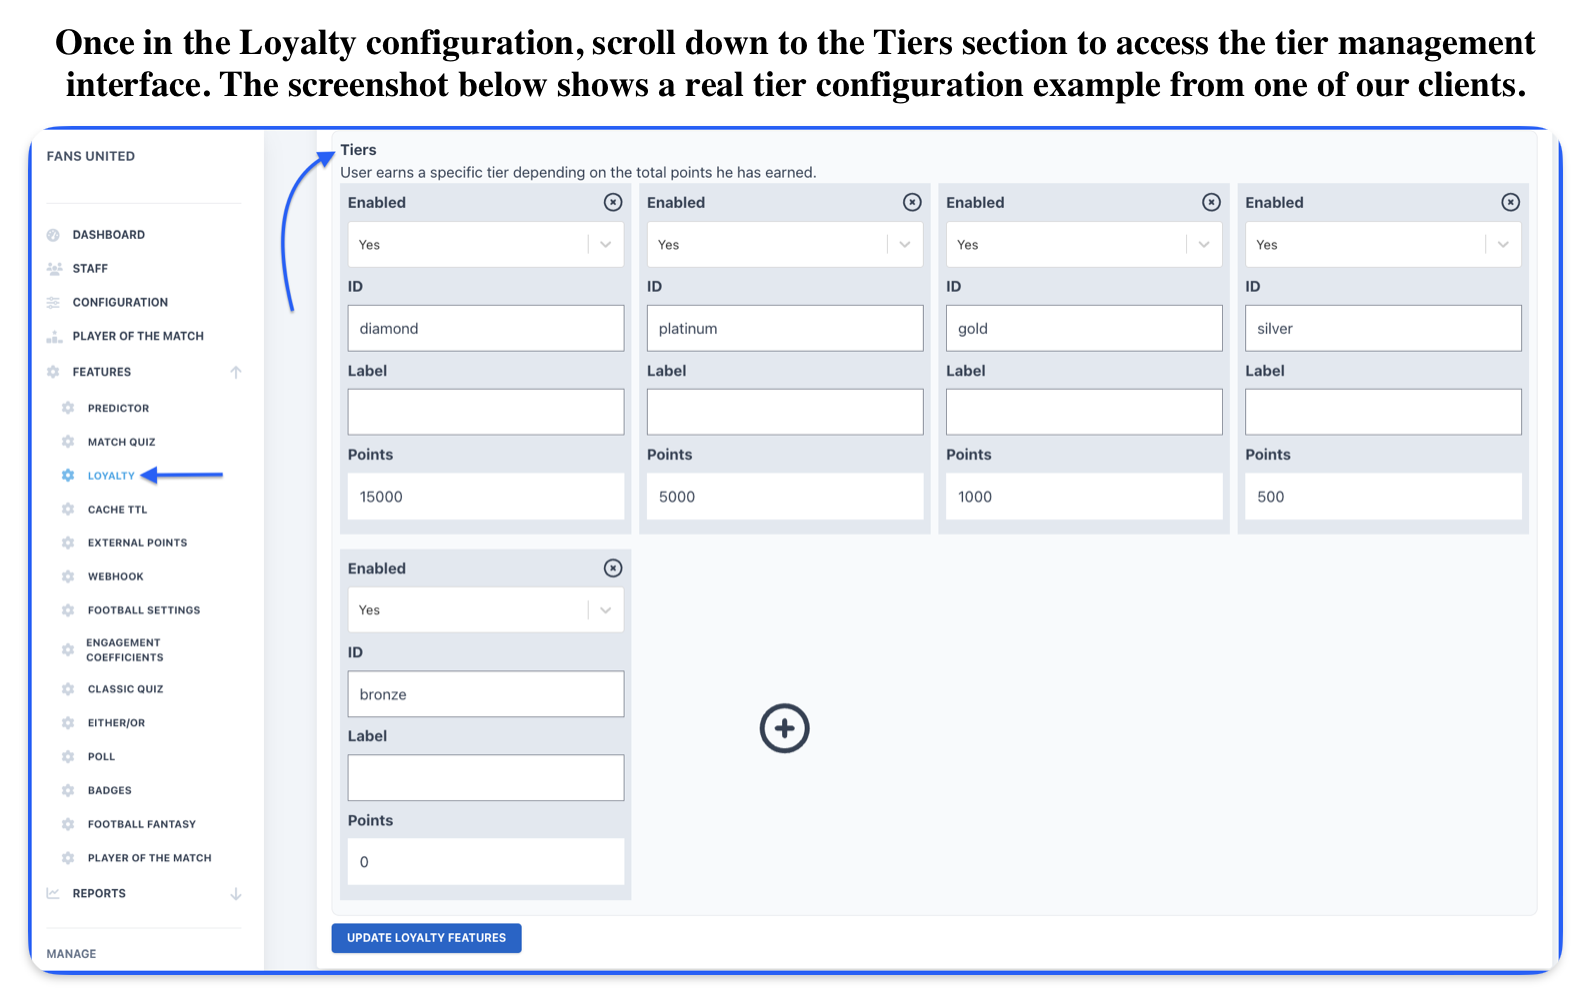Open the diamond tier Enabled dropdown
The width and height of the screenshot is (1582, 998).
(x=486, y=244)
